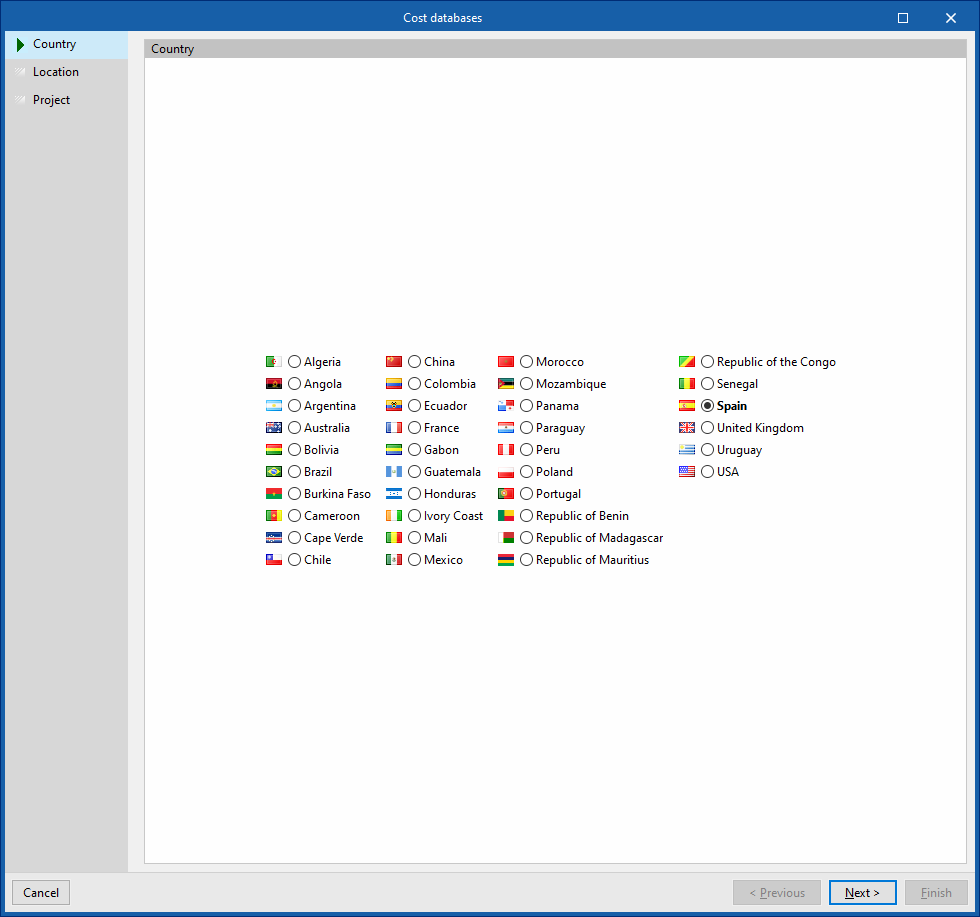
Task: Click the Cape Verde flag icon
Action: pyautogui.click(x=274, y=538)
